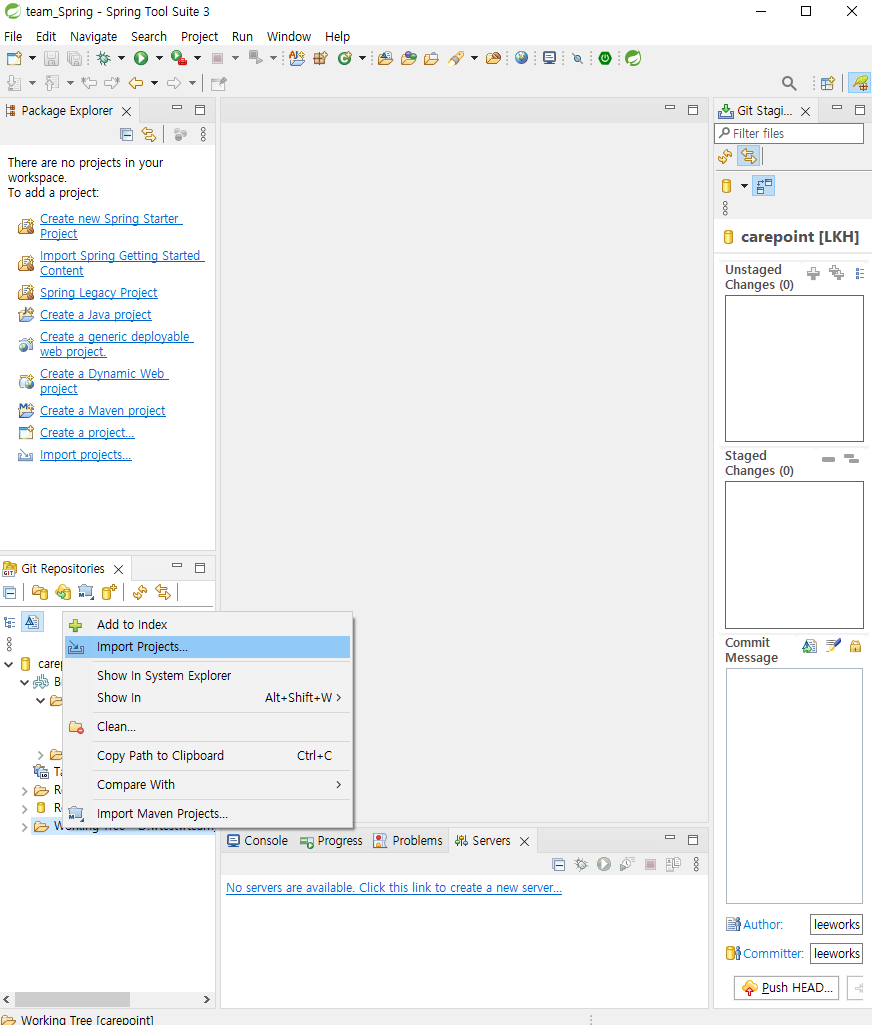Toggle unstaged changes presentation icon
This screenshot has height=1025, width=872.
click(x=860, y=273)
